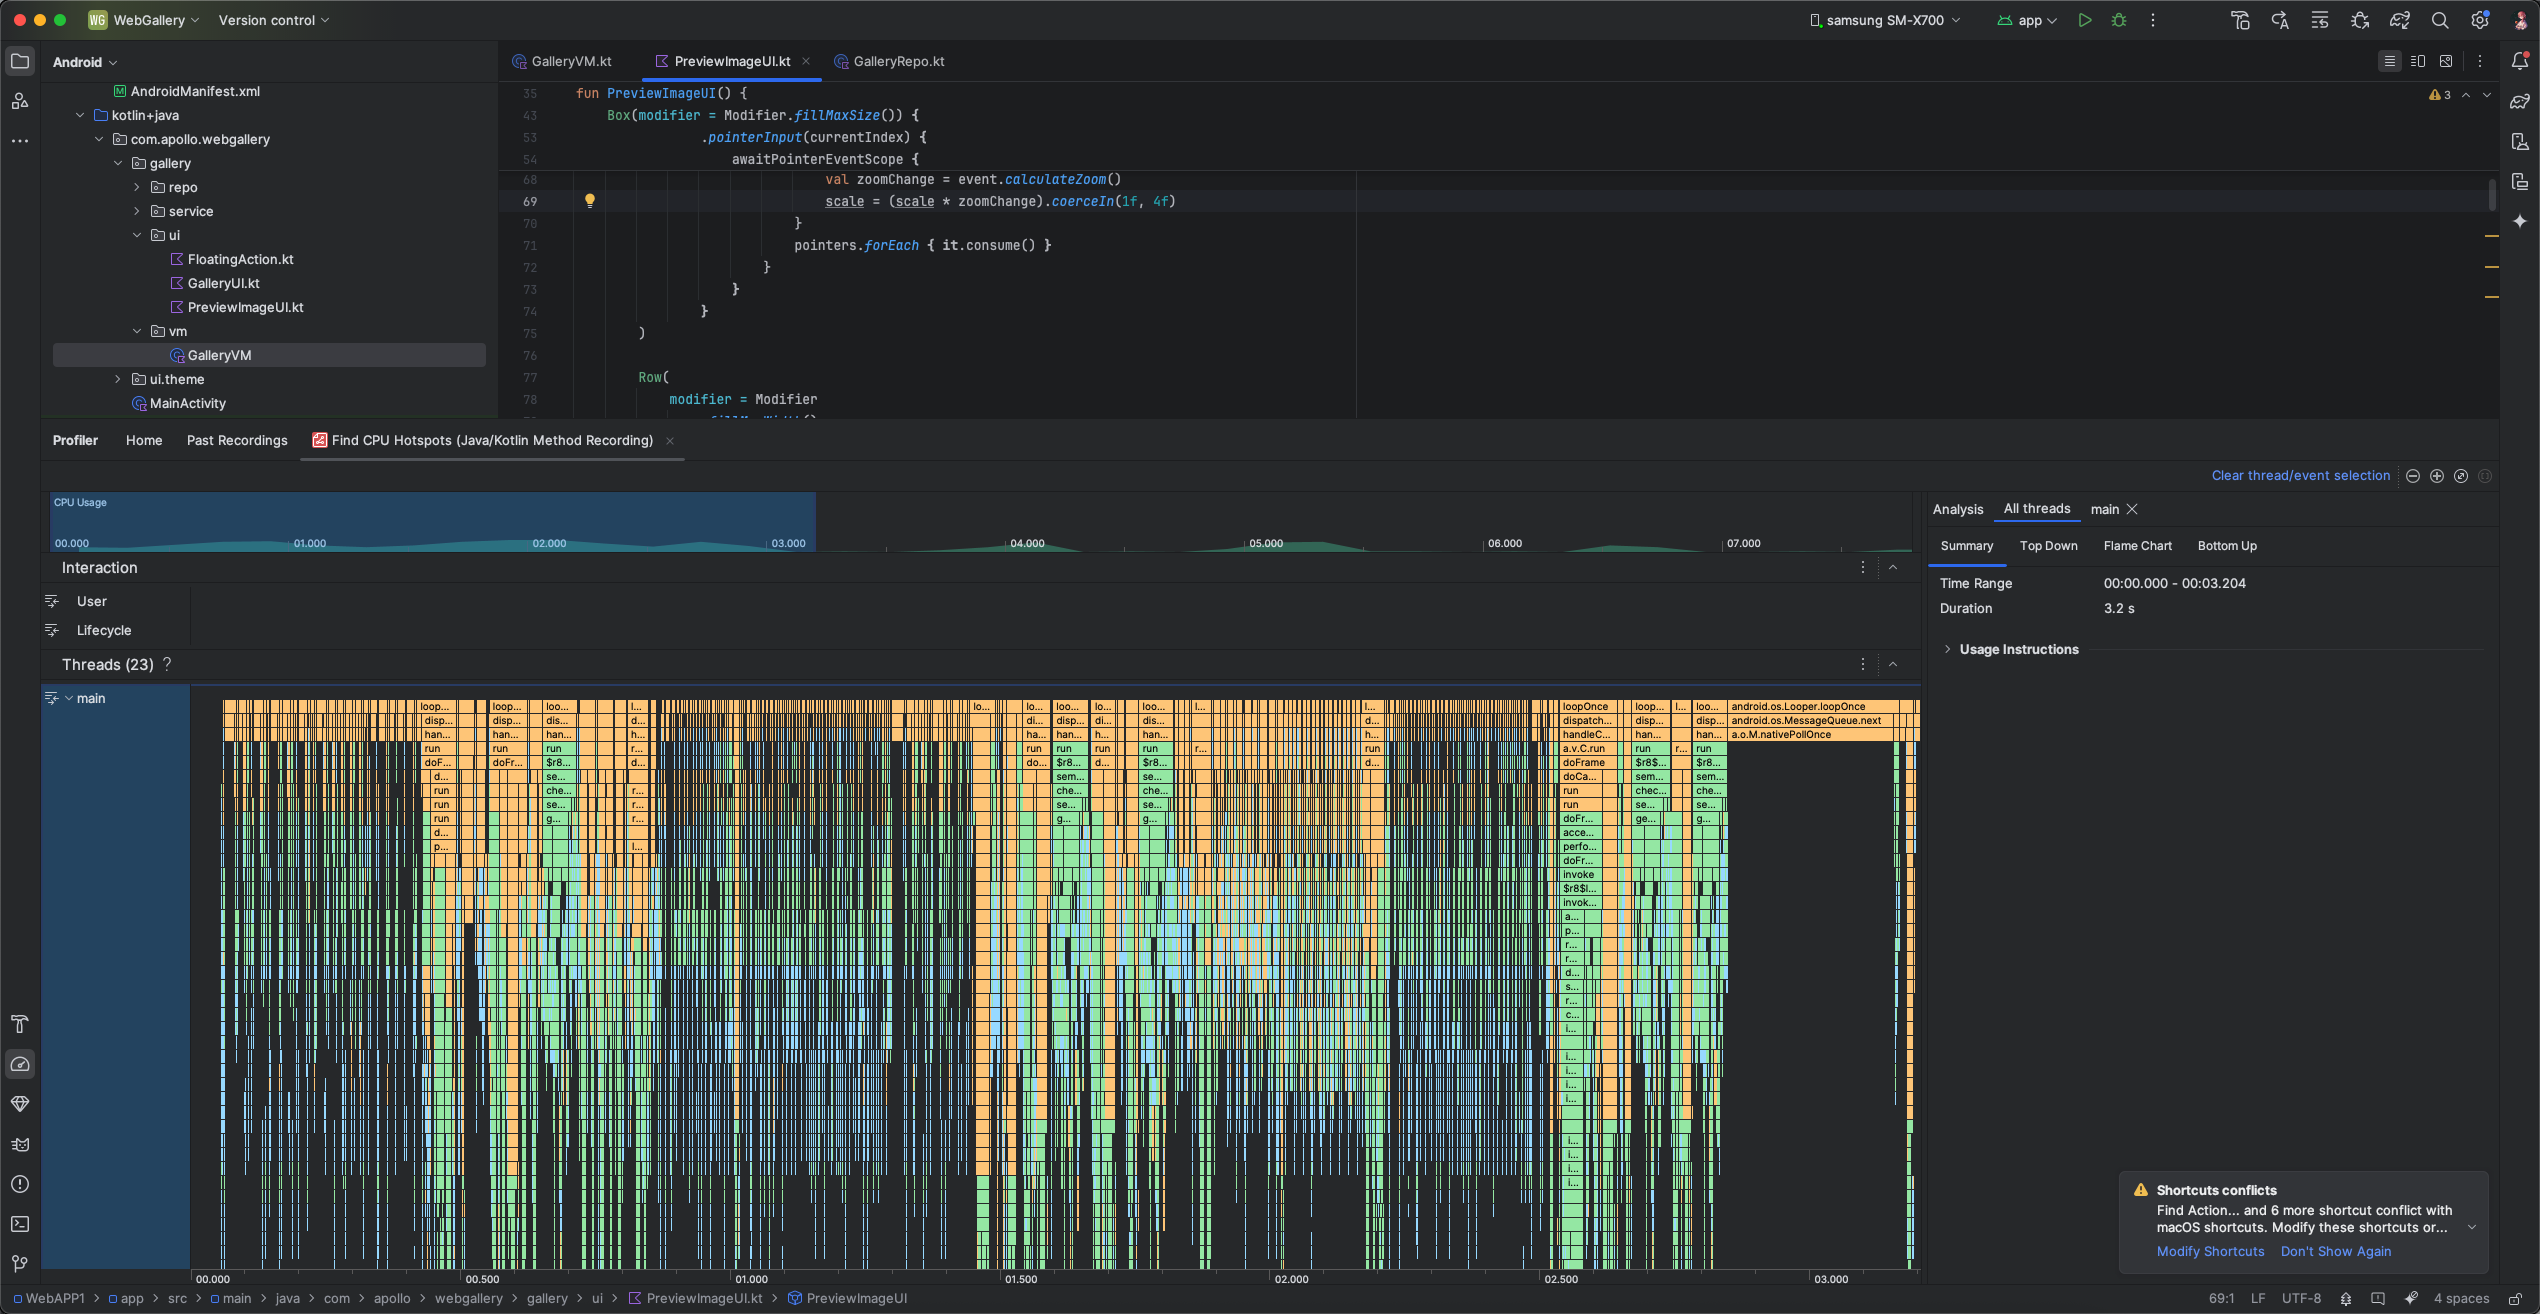Viewport: 2540px width, 1314px height.
Task: Click the 05.000 mark on CPU Usage timeline
Action: (x=1265, y=543)
